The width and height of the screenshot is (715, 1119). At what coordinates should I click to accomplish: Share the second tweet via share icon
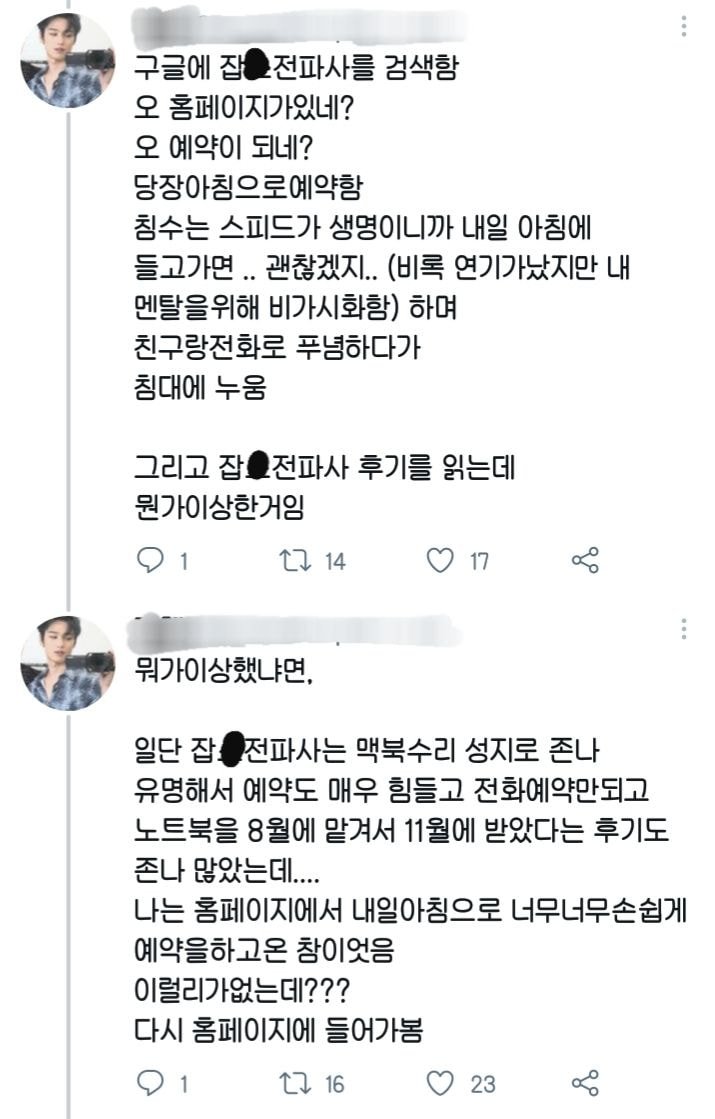click(x=585, y=1083)
